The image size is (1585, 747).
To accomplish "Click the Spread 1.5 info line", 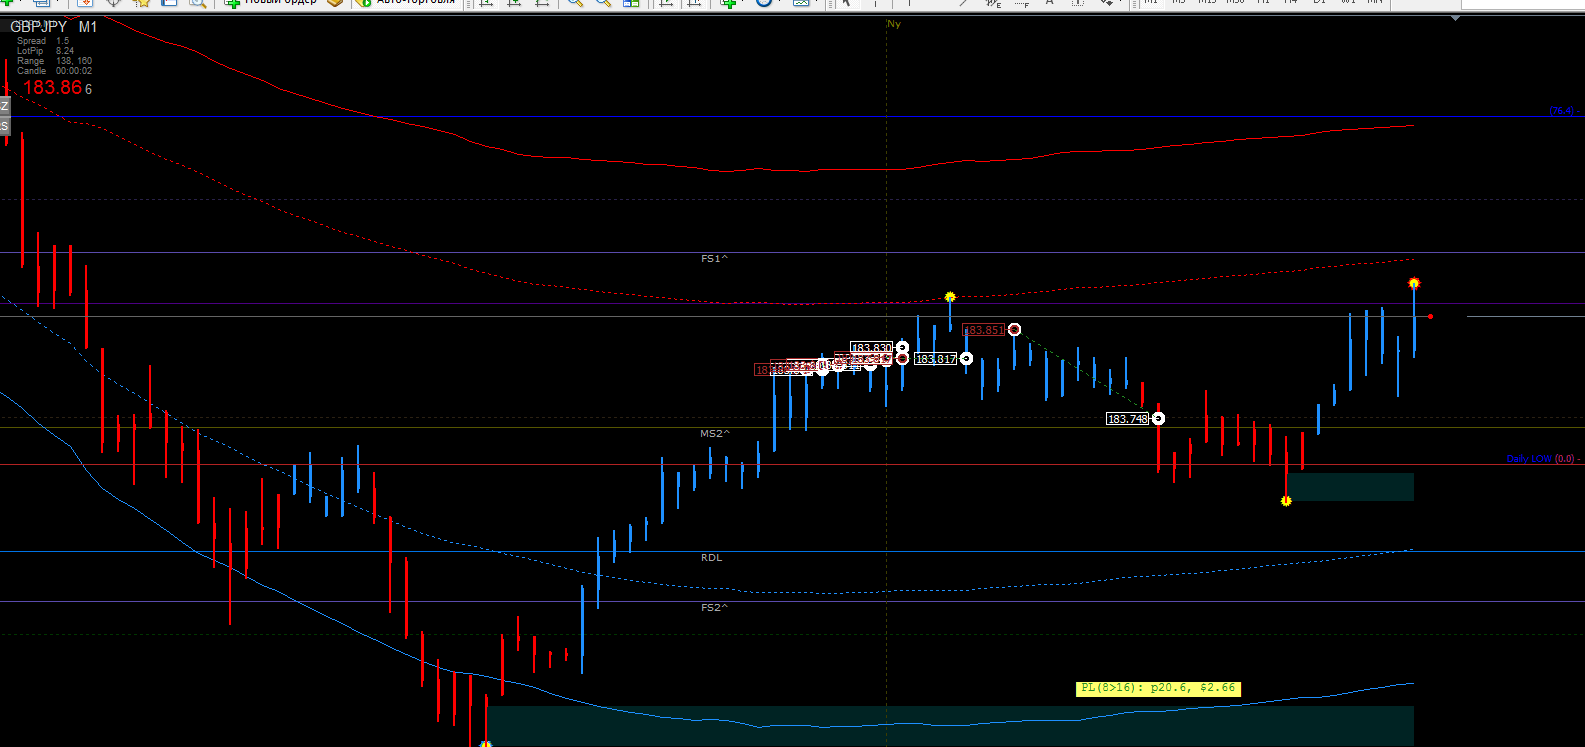I will pyautogui.click(x=43, y=41).
